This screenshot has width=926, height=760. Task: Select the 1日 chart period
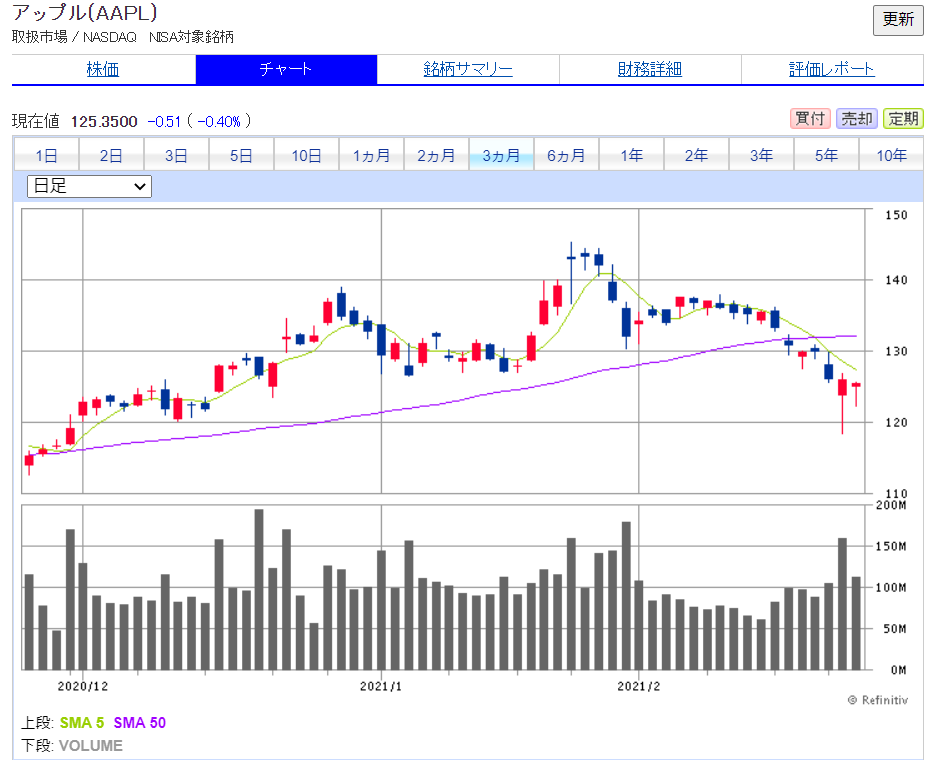coord(46,155)
